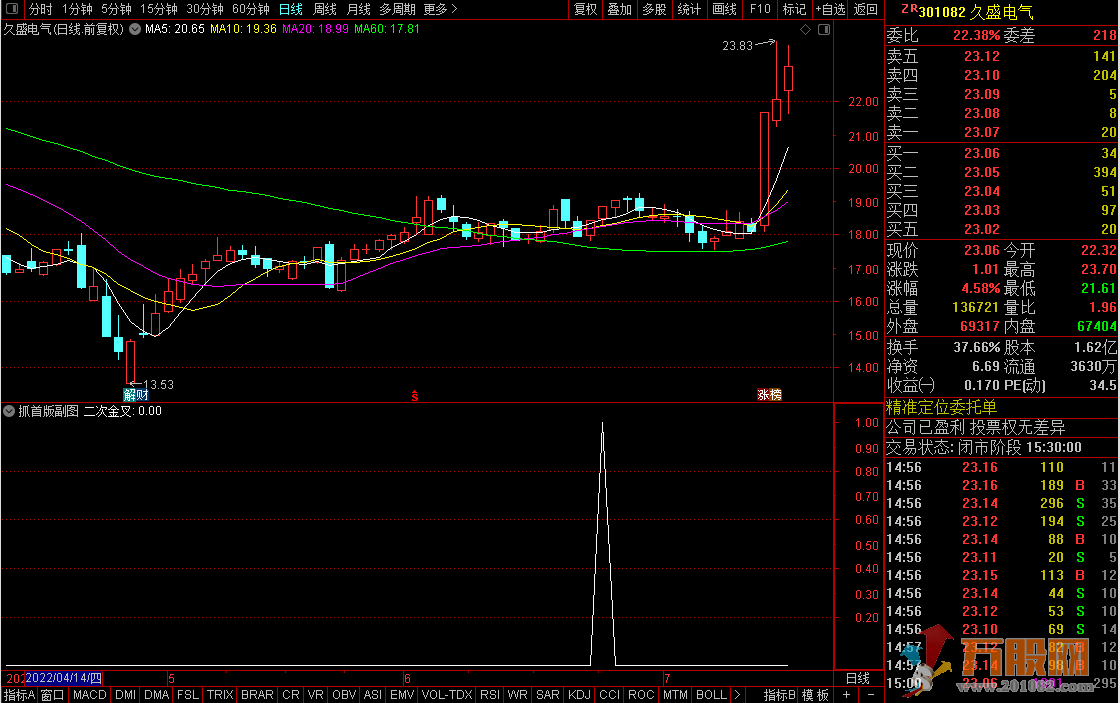Image resolution: width=1120 pixels, height=703 pixels.
Task: Select the 5分钟 period tab
Action: click(116, 9)
